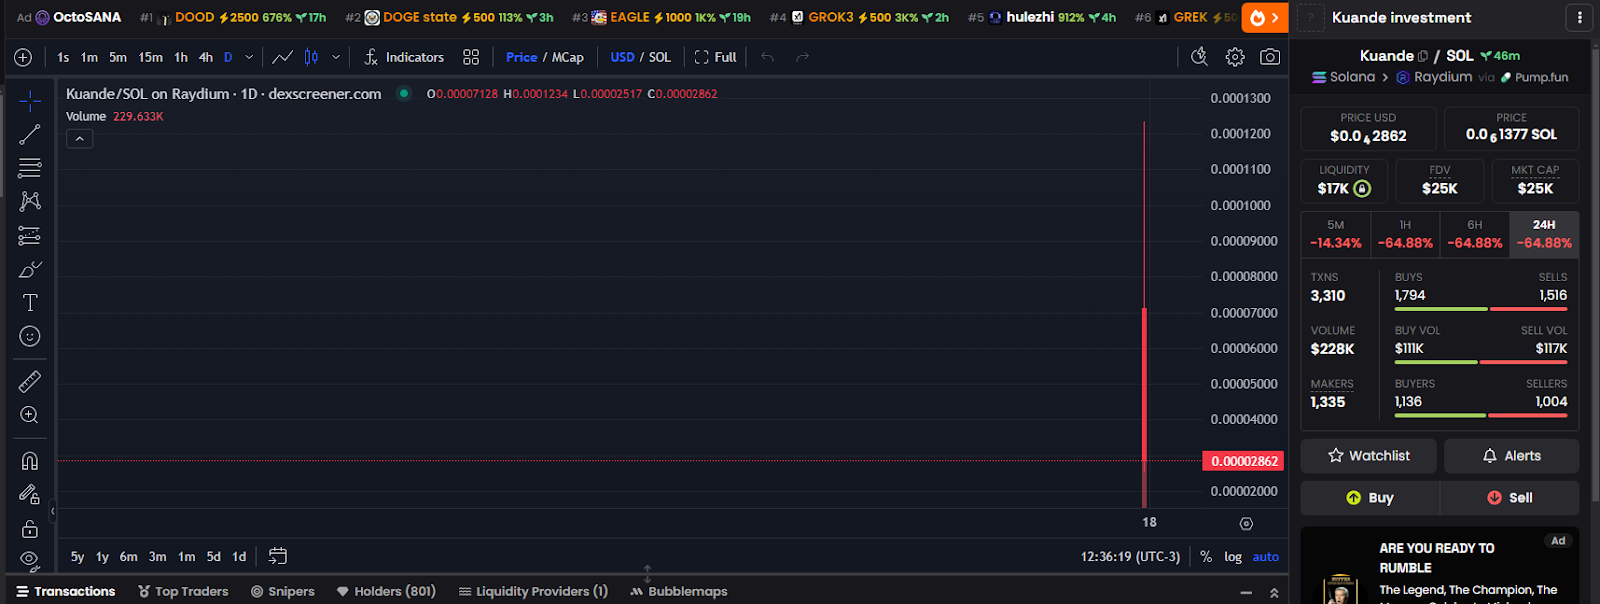This screenshot has height=604, width=1600.
Task: Open the emoji icons tool
Action: click(x=30, y=336)
